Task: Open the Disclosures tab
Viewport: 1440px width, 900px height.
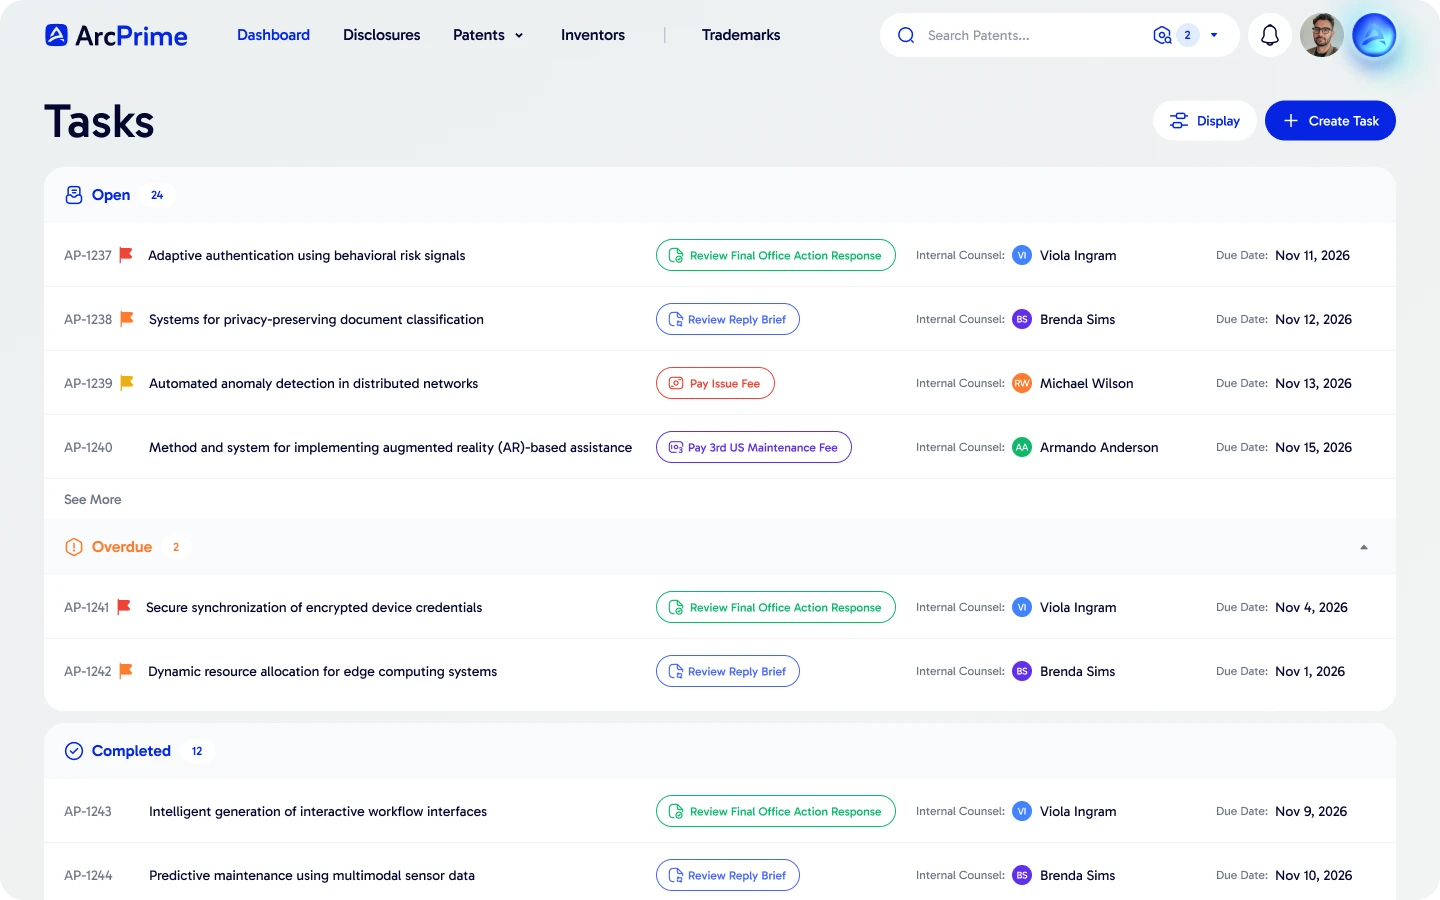Action: click(382, 35)
